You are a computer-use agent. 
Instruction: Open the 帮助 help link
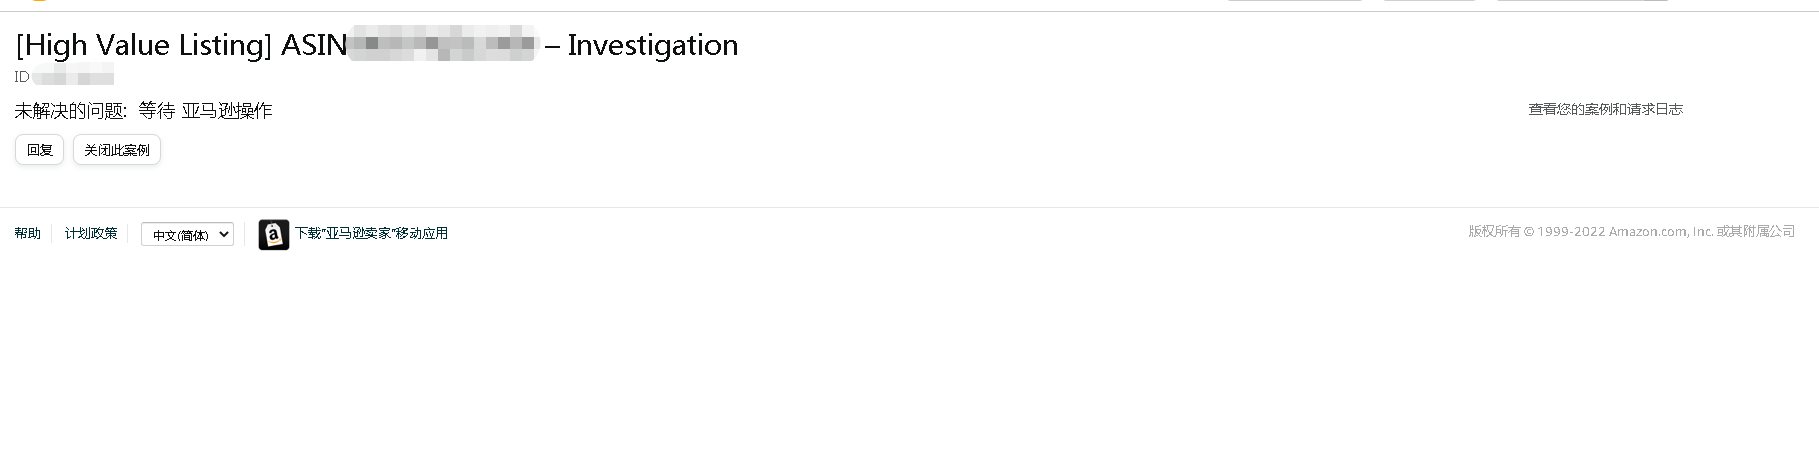coord(28,233)
